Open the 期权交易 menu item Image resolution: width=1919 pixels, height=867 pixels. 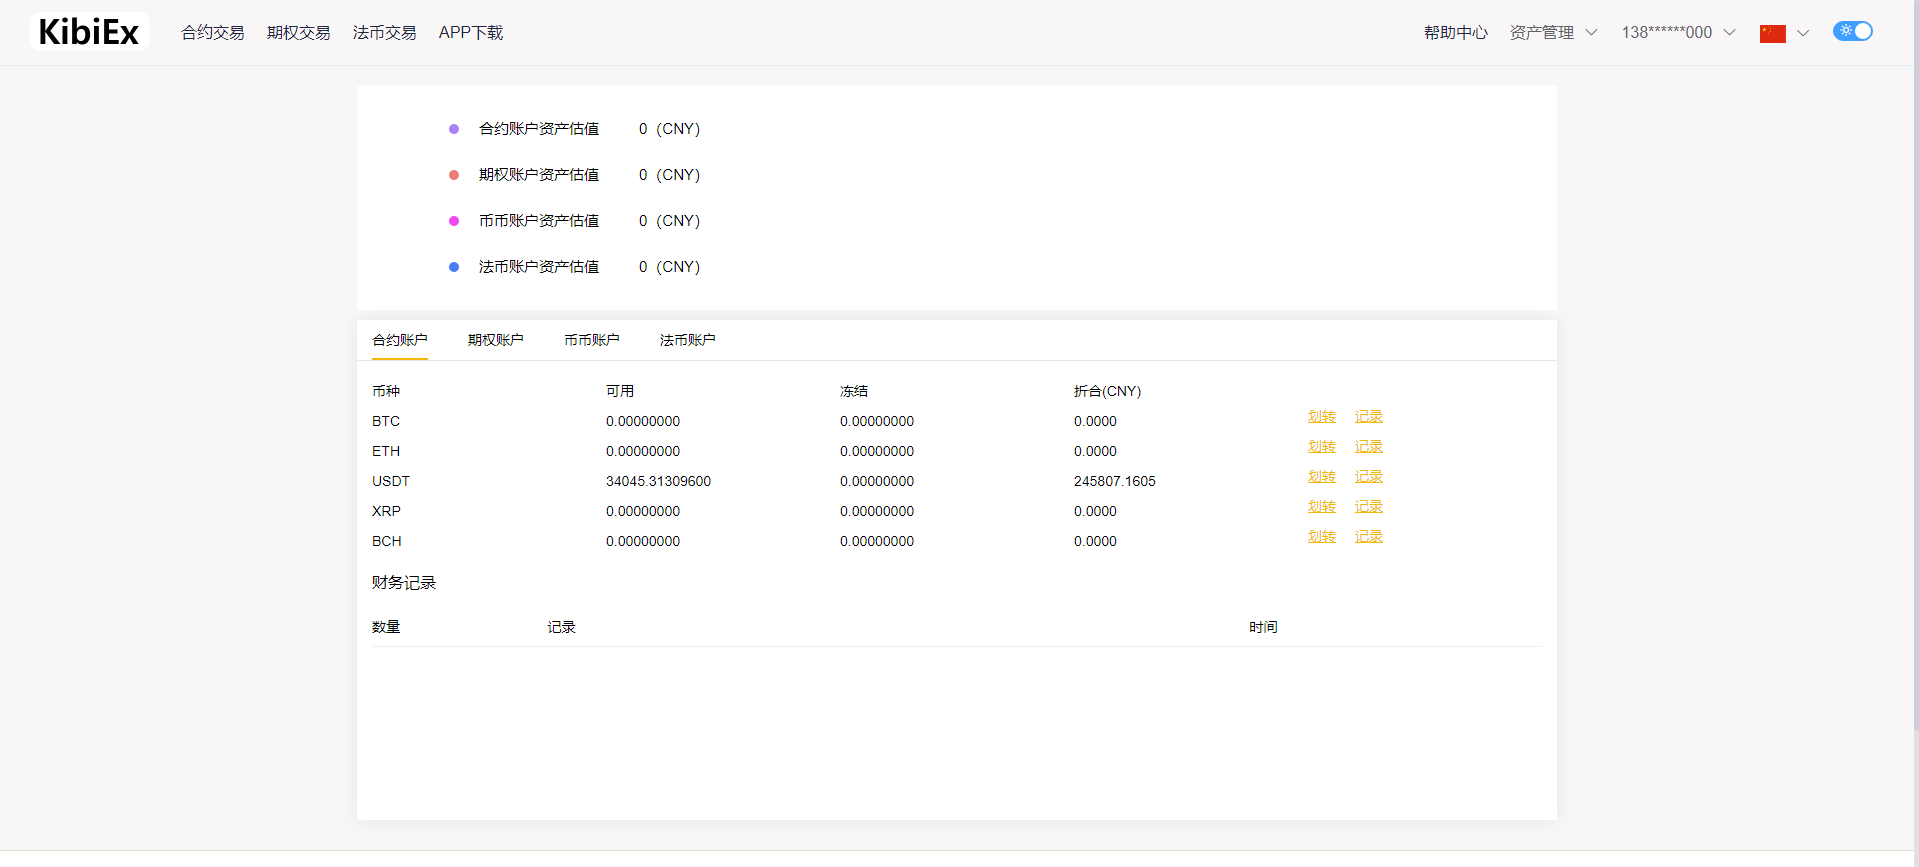click(x=299, y=33)
